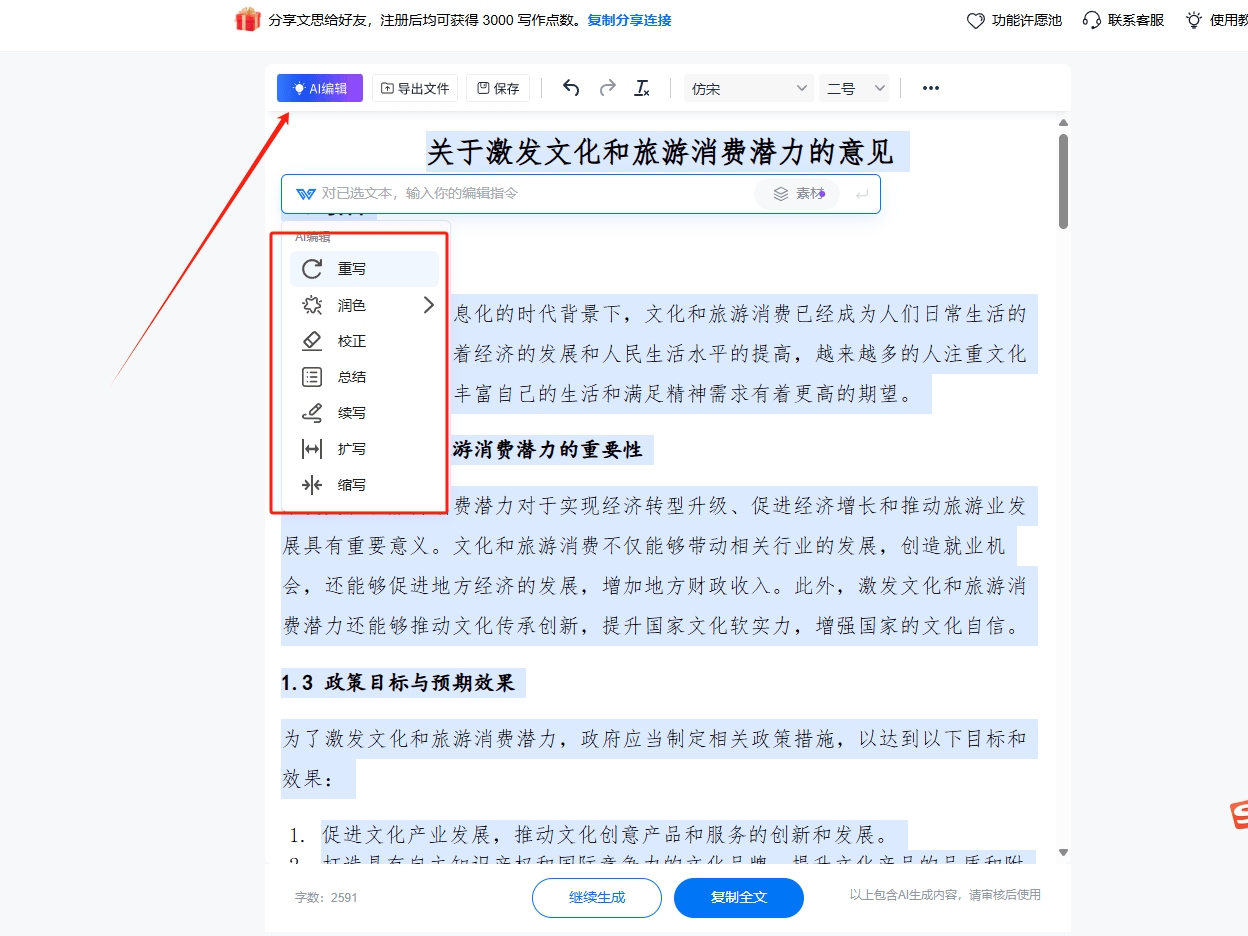Screen dimensions: 1248x936
Task: Click the redo arrow icon
Action: [x=607, y=88]
